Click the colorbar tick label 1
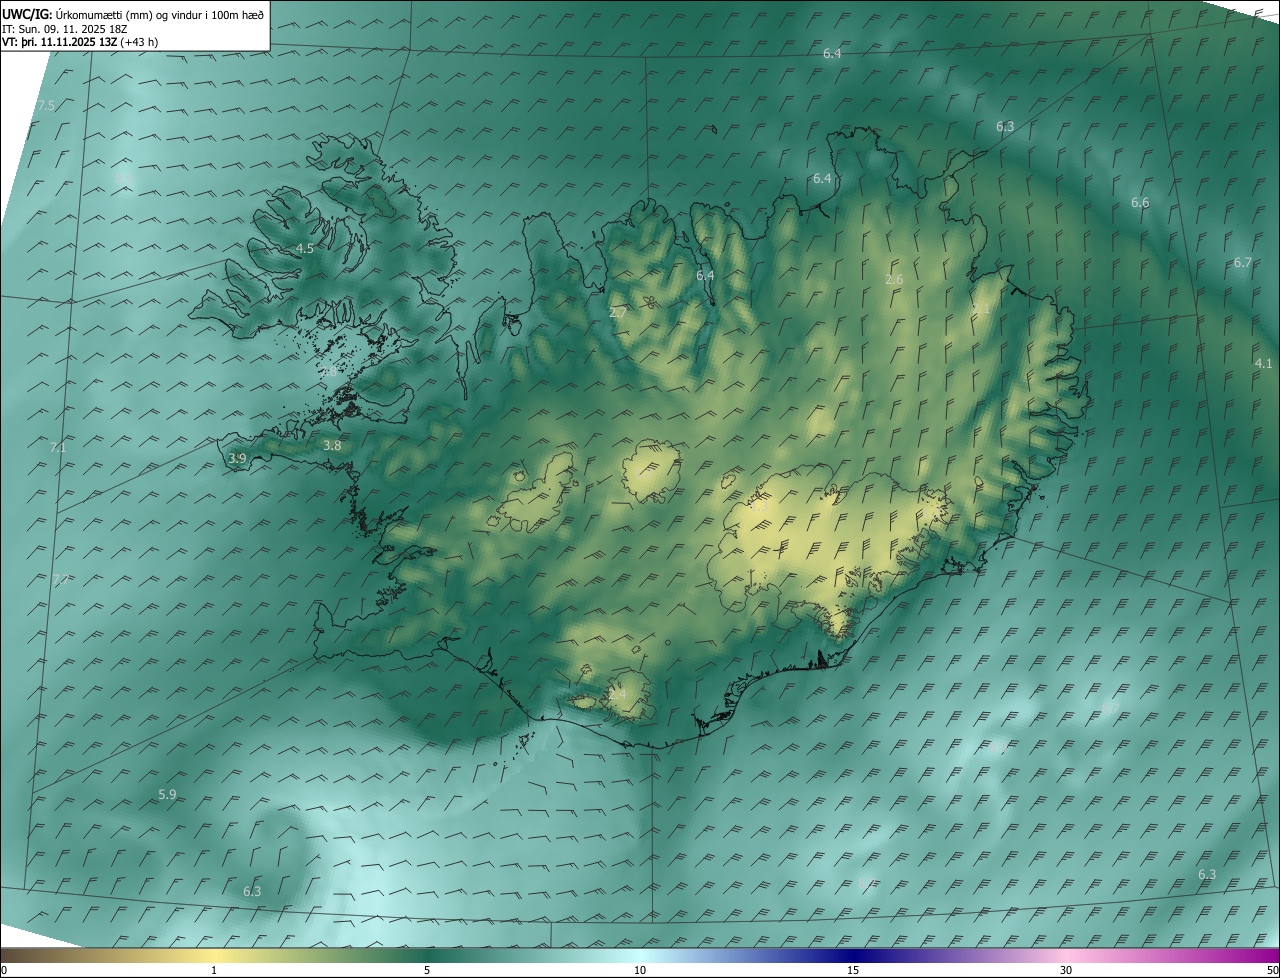Image resolution: width=1280 pixels, height=978 pixels. (x=214, y=970)
